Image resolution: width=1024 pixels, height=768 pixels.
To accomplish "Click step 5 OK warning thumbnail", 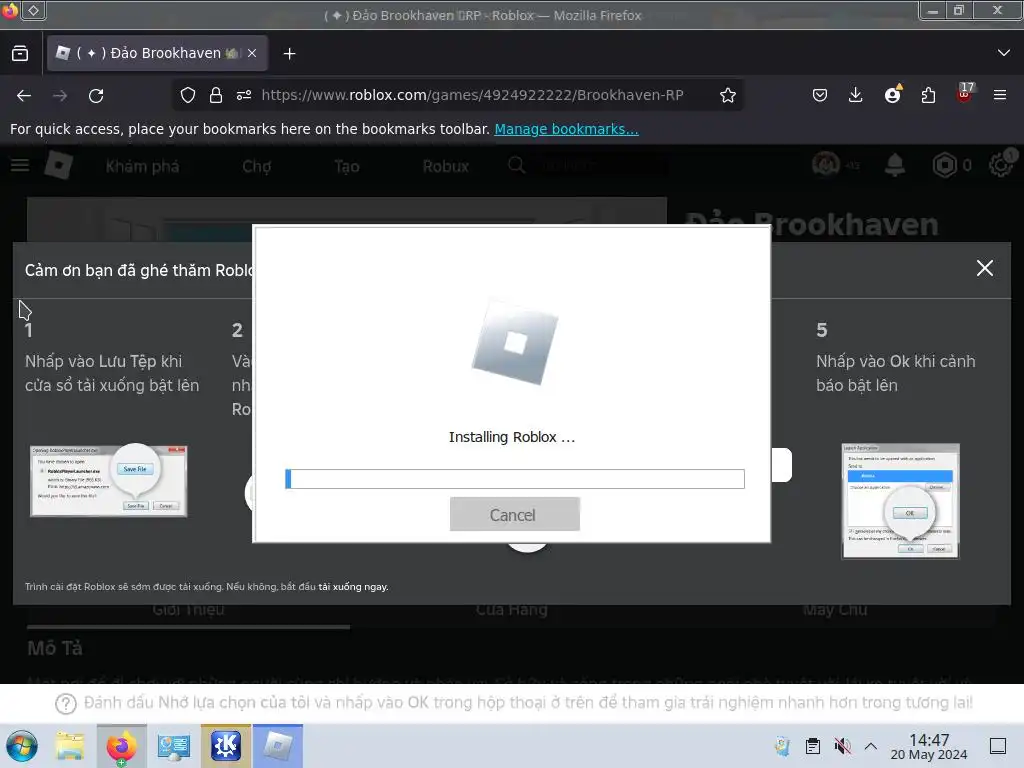I will point(901,502).
